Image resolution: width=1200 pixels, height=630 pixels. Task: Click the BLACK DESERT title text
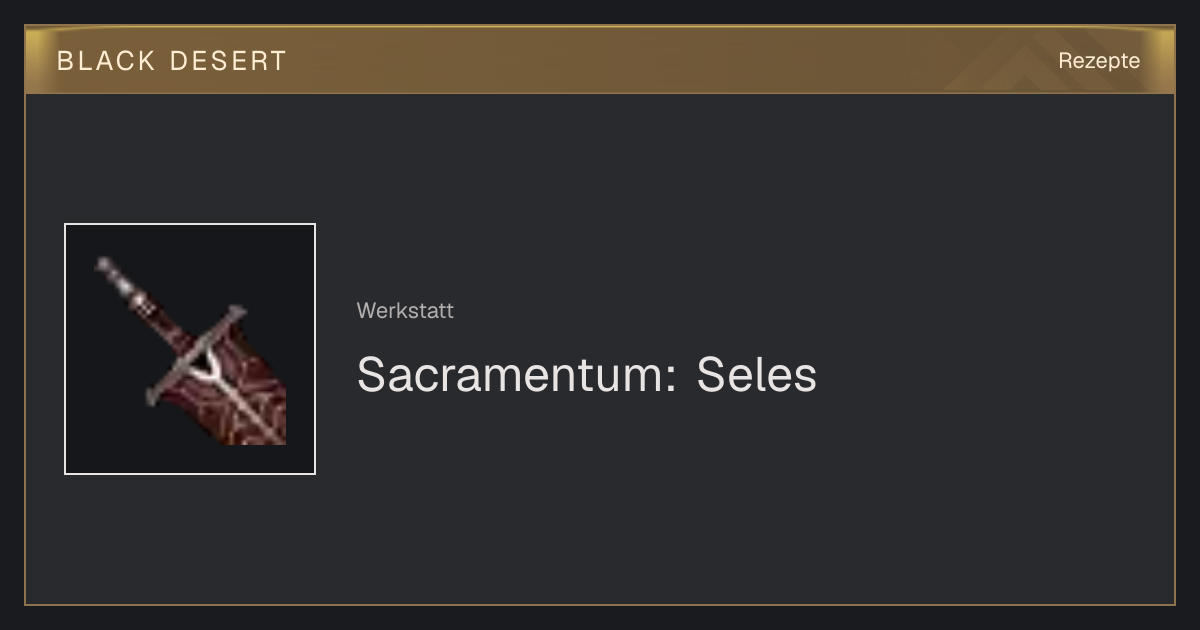coord(172,61)
